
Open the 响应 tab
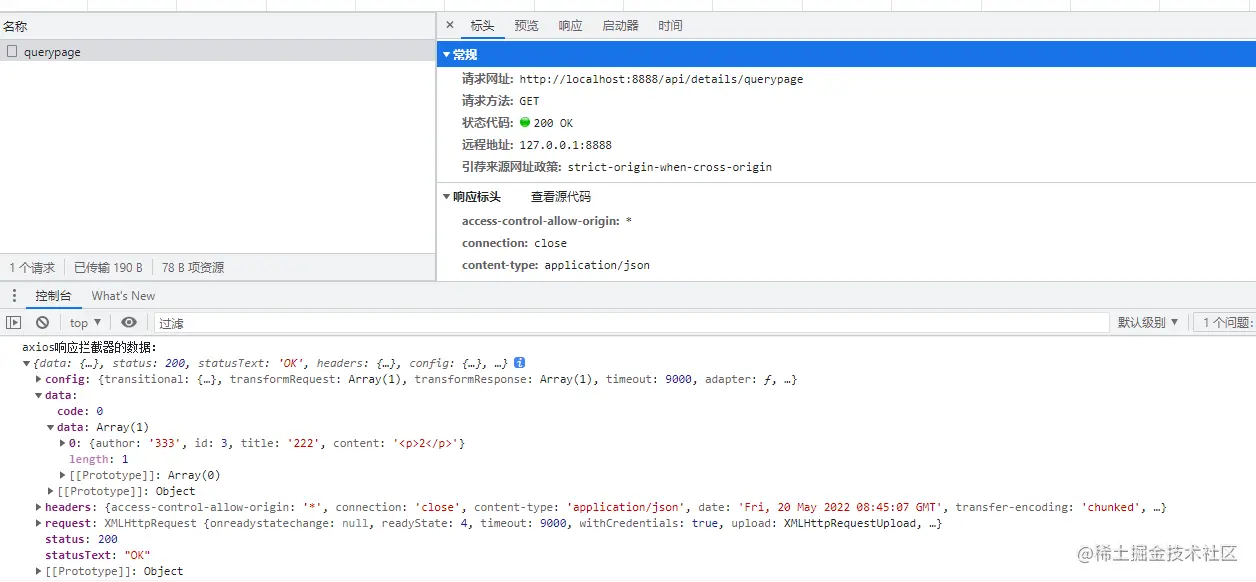coord(570,26)
